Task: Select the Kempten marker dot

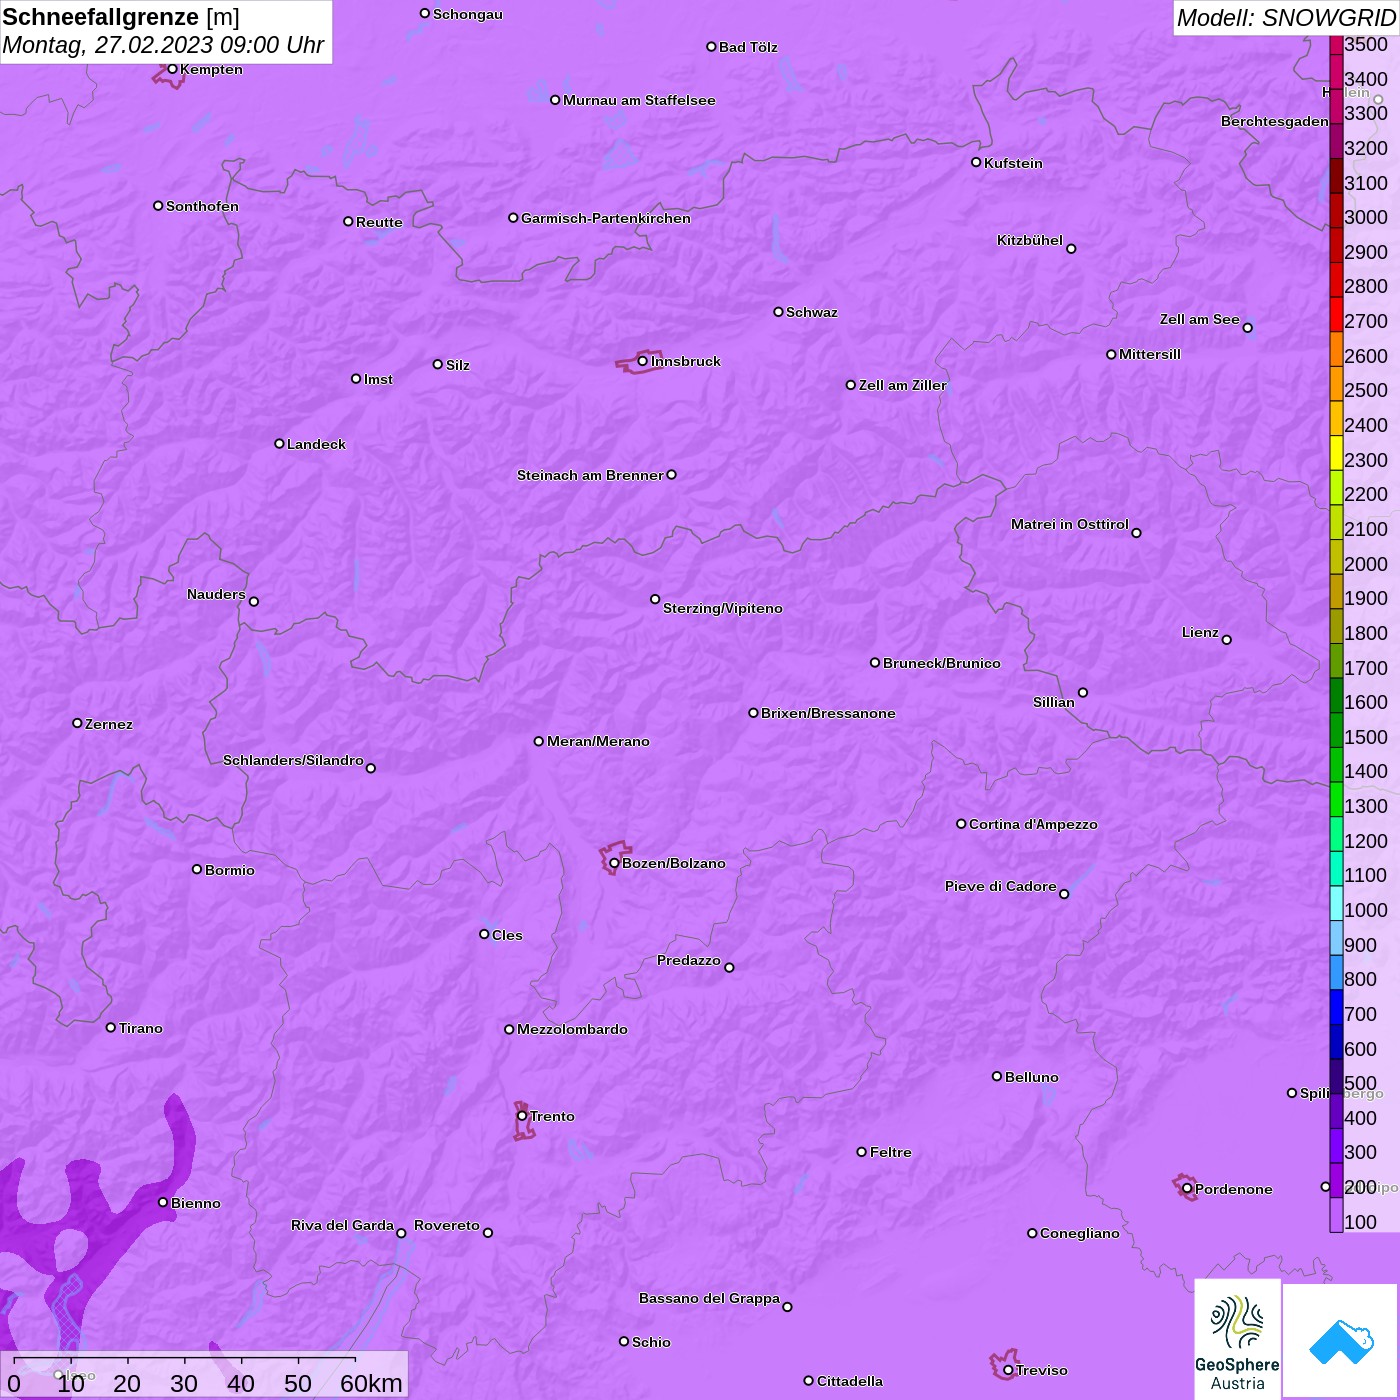Action: [172, 69]
